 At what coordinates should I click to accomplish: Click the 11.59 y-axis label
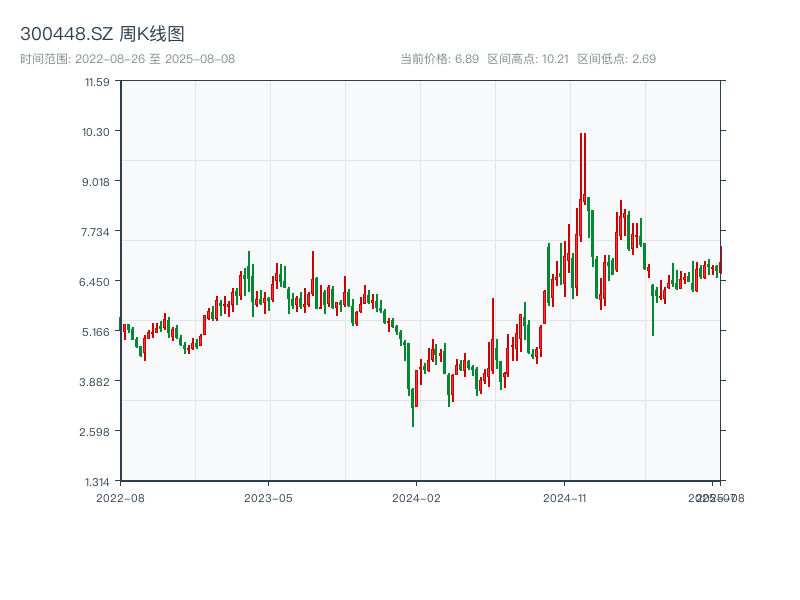point(96,82)
